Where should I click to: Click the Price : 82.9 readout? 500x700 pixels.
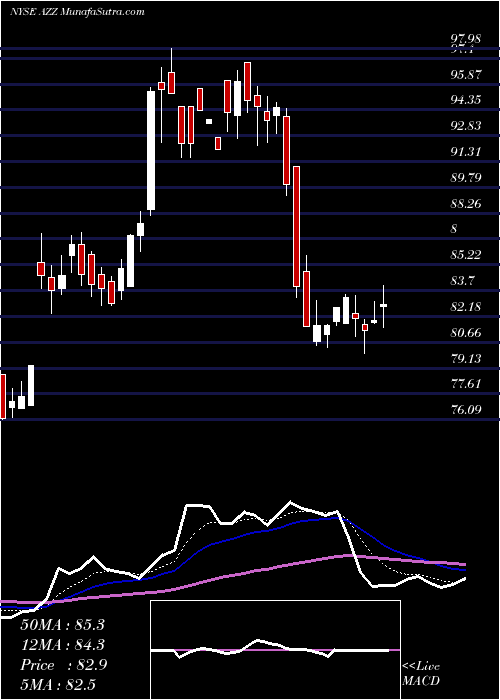(x=62, y=665)
